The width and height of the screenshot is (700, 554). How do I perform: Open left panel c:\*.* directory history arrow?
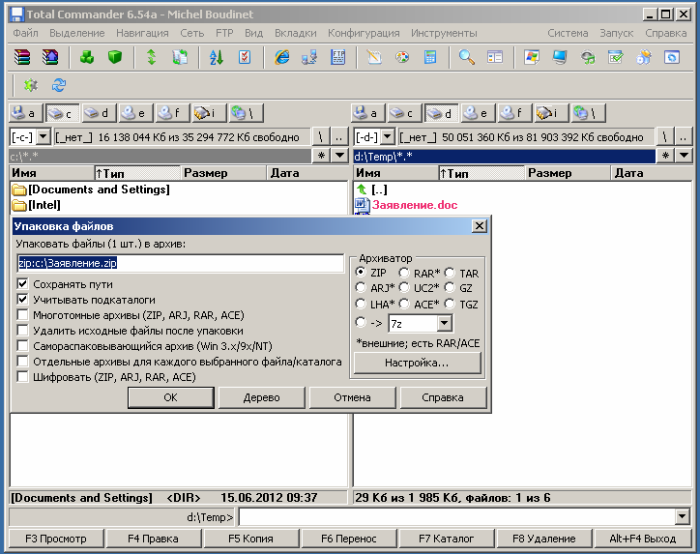pyautogui.click(x=340, y=155)
